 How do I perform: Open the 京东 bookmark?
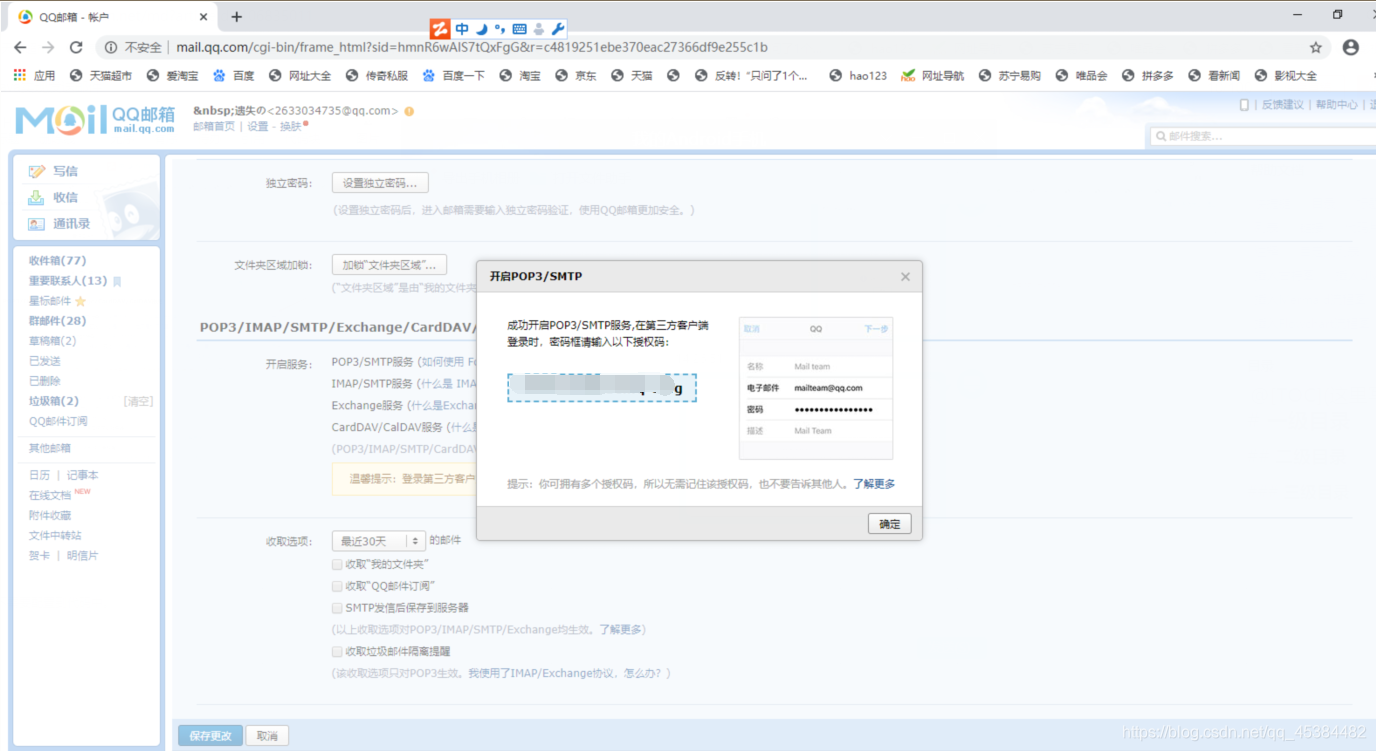(576, 75)
